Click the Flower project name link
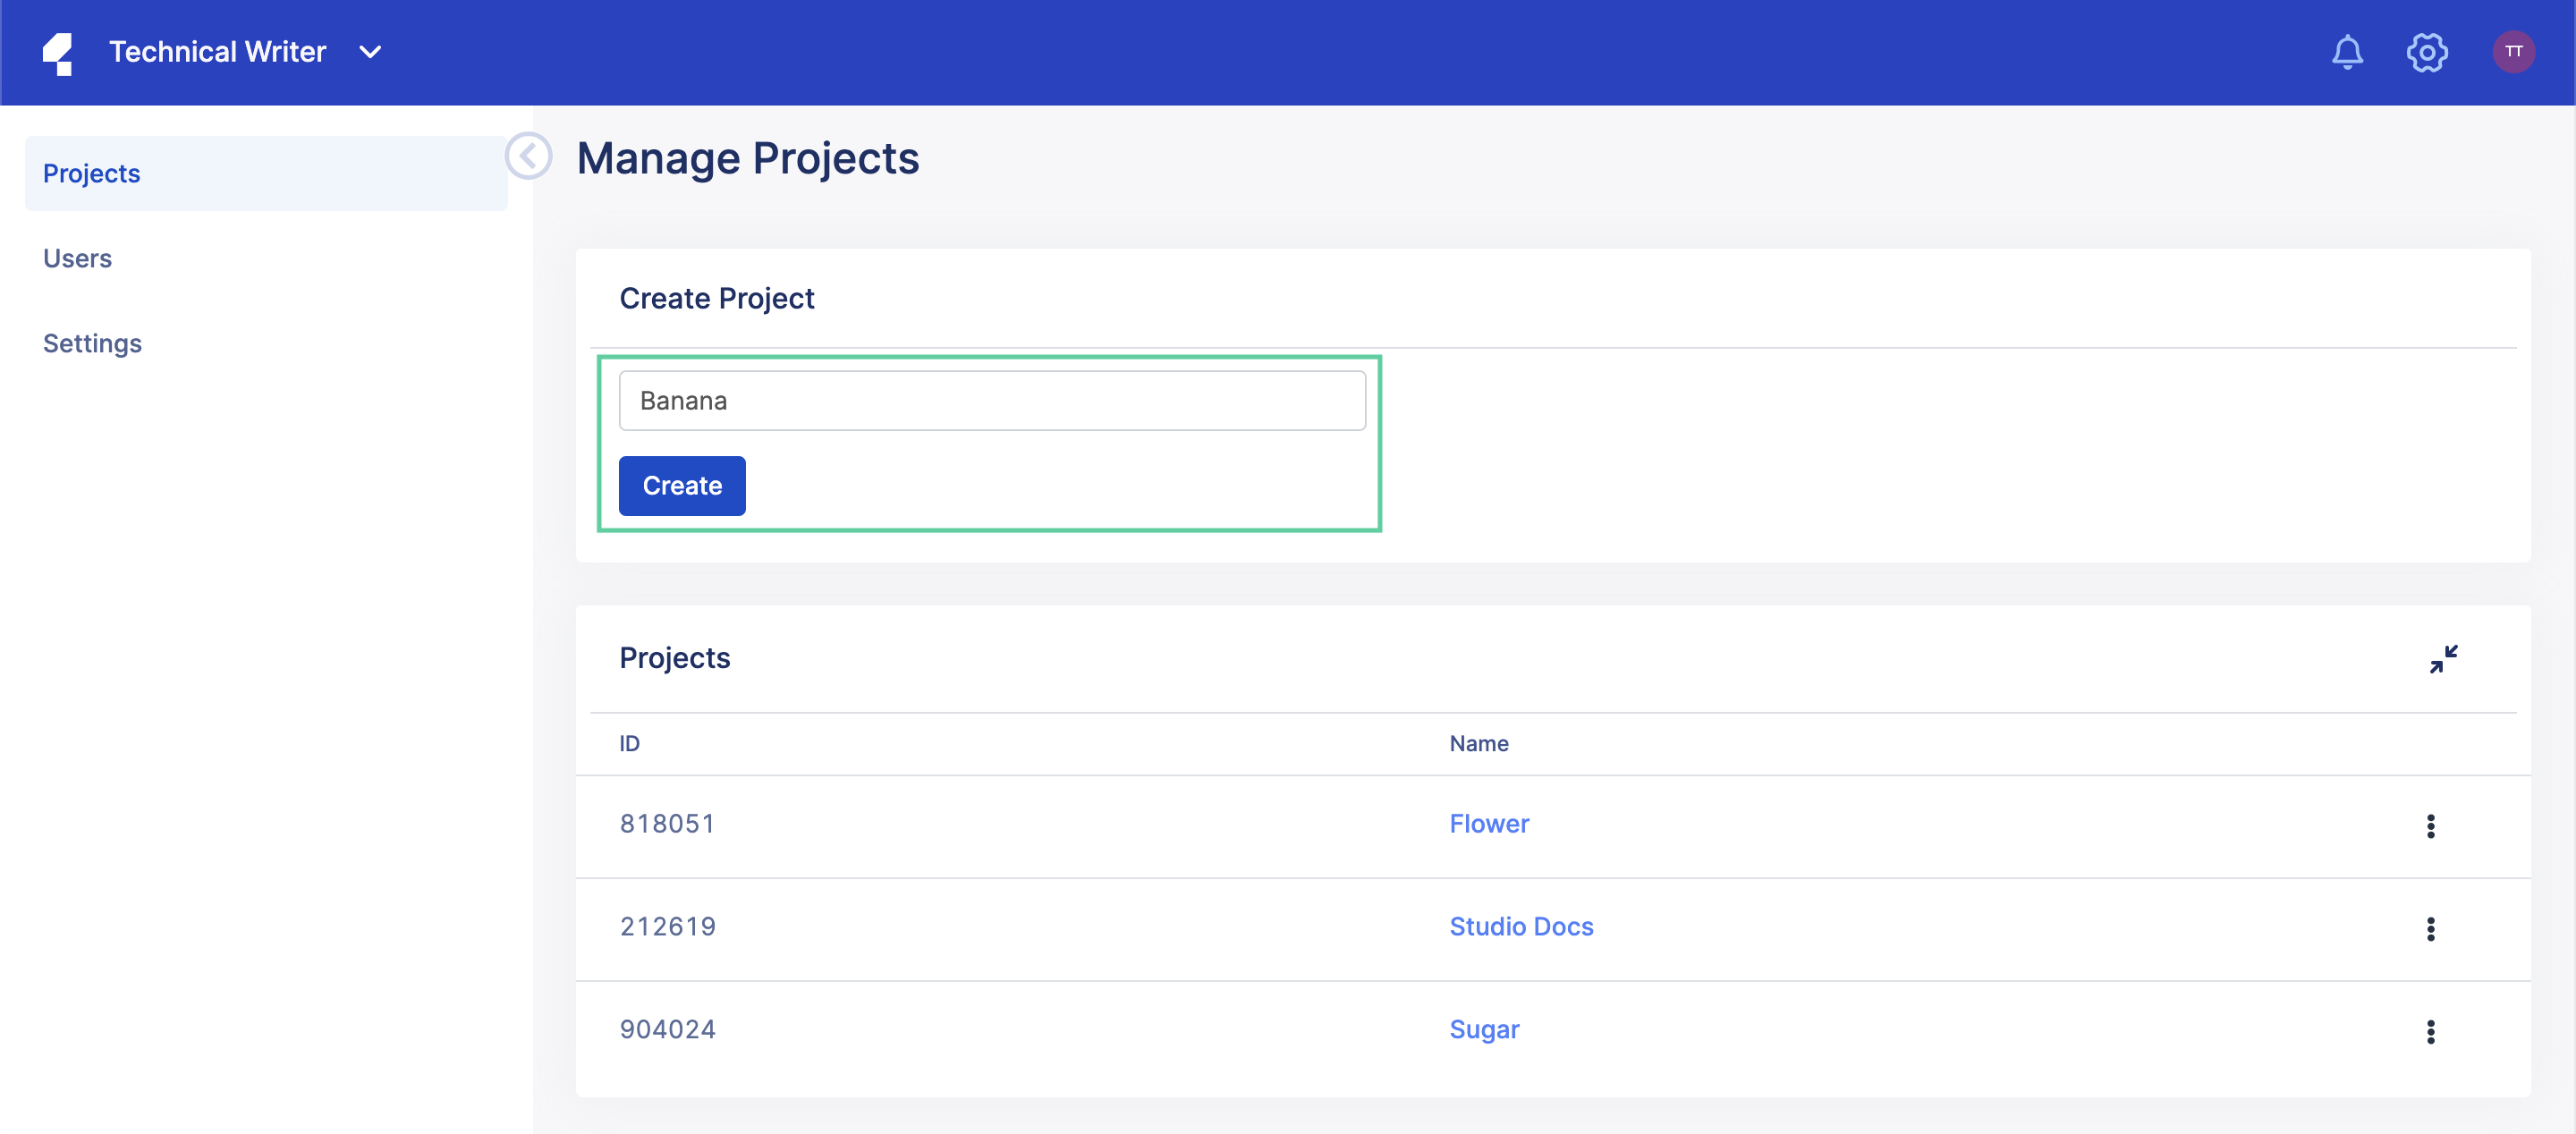 click(1488, 822)
